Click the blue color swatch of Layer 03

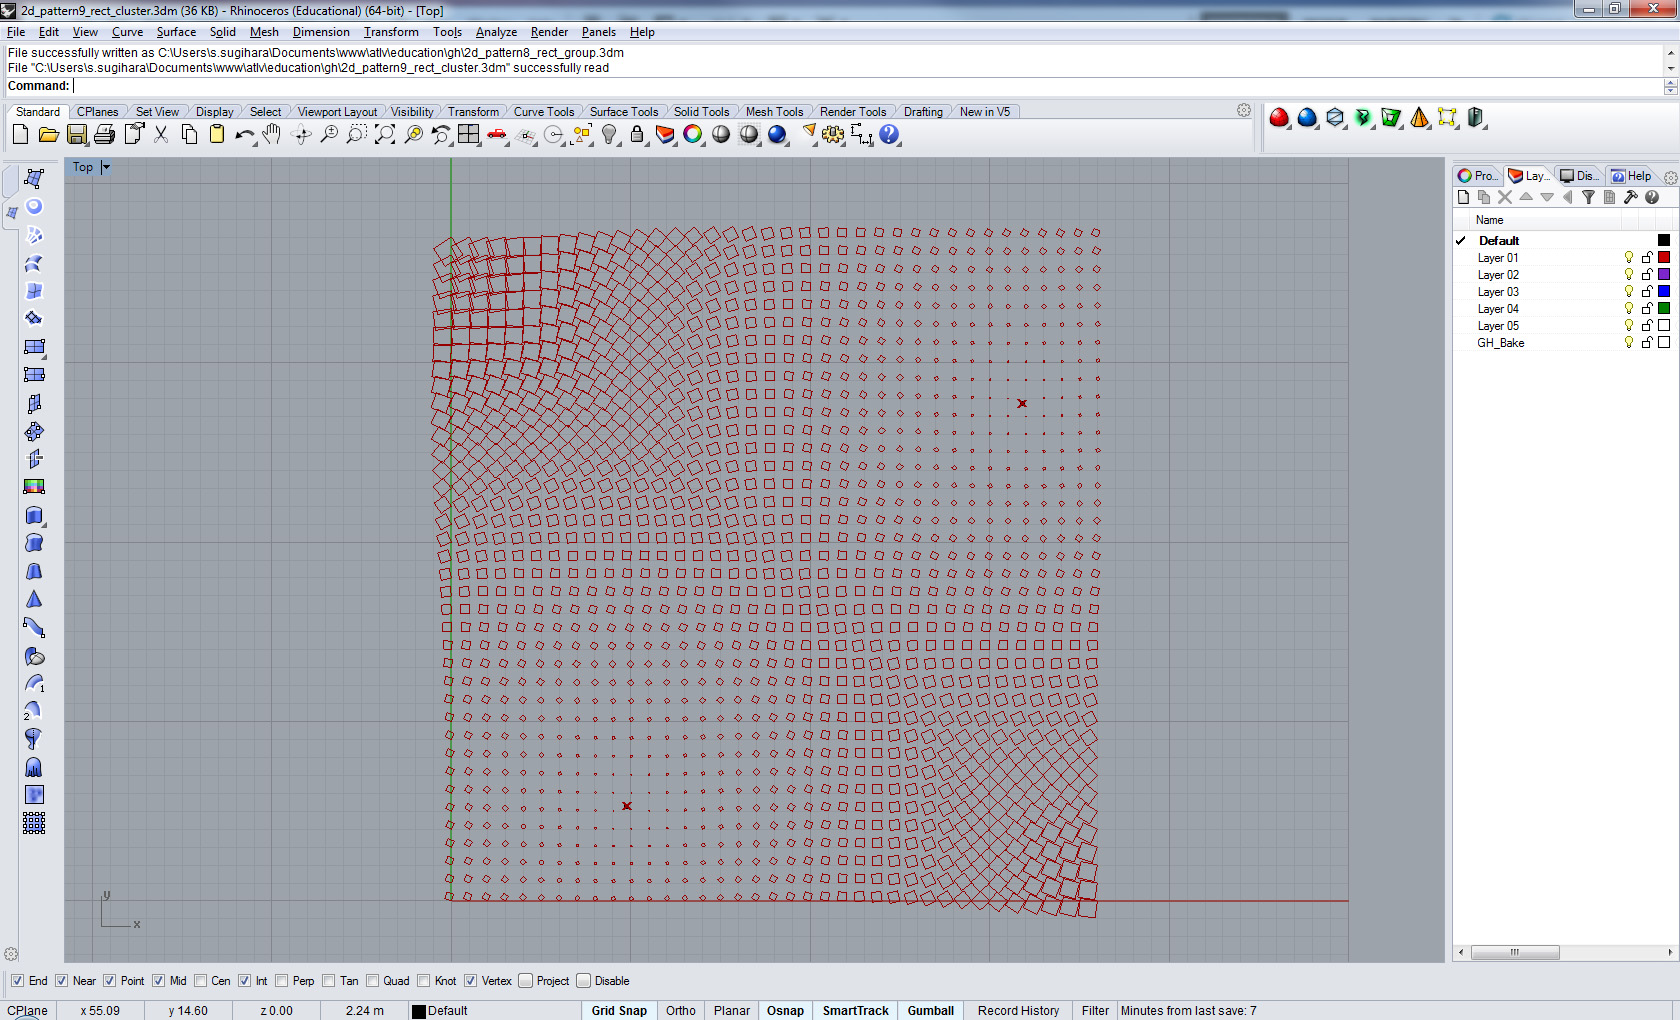pos(1664,292)
